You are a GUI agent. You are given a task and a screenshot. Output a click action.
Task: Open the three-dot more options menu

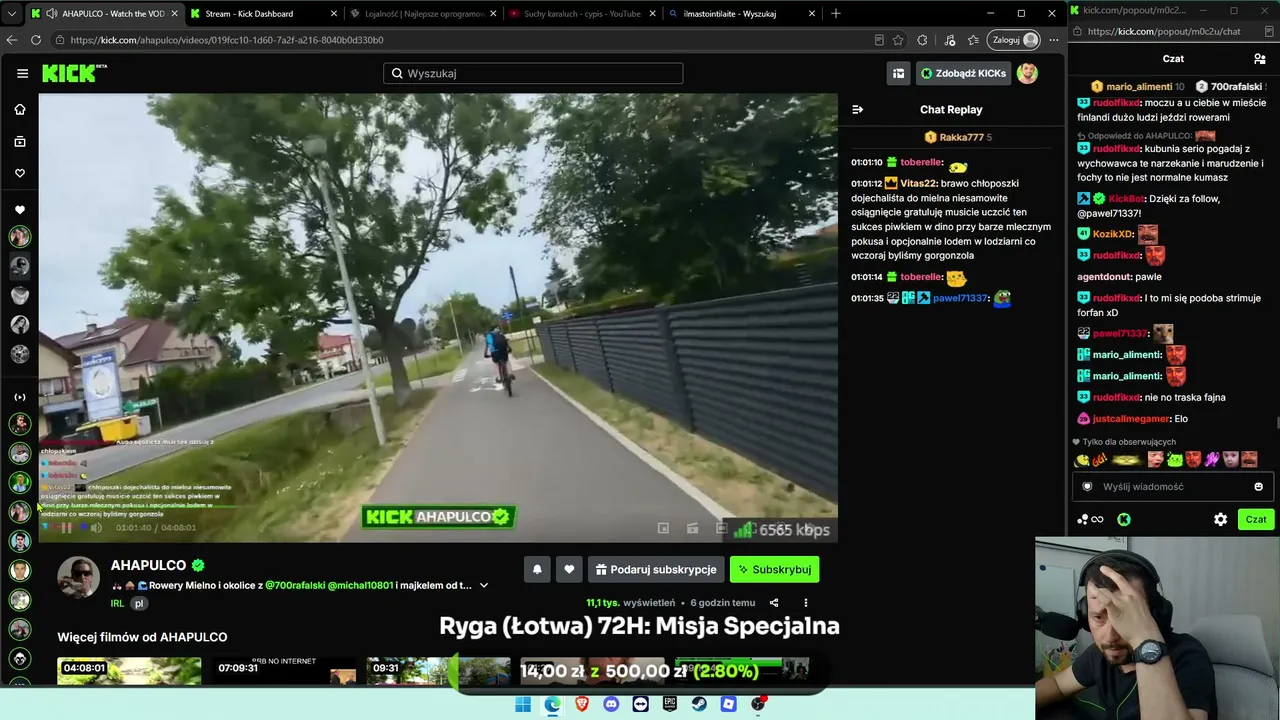(x=805, y=603)
